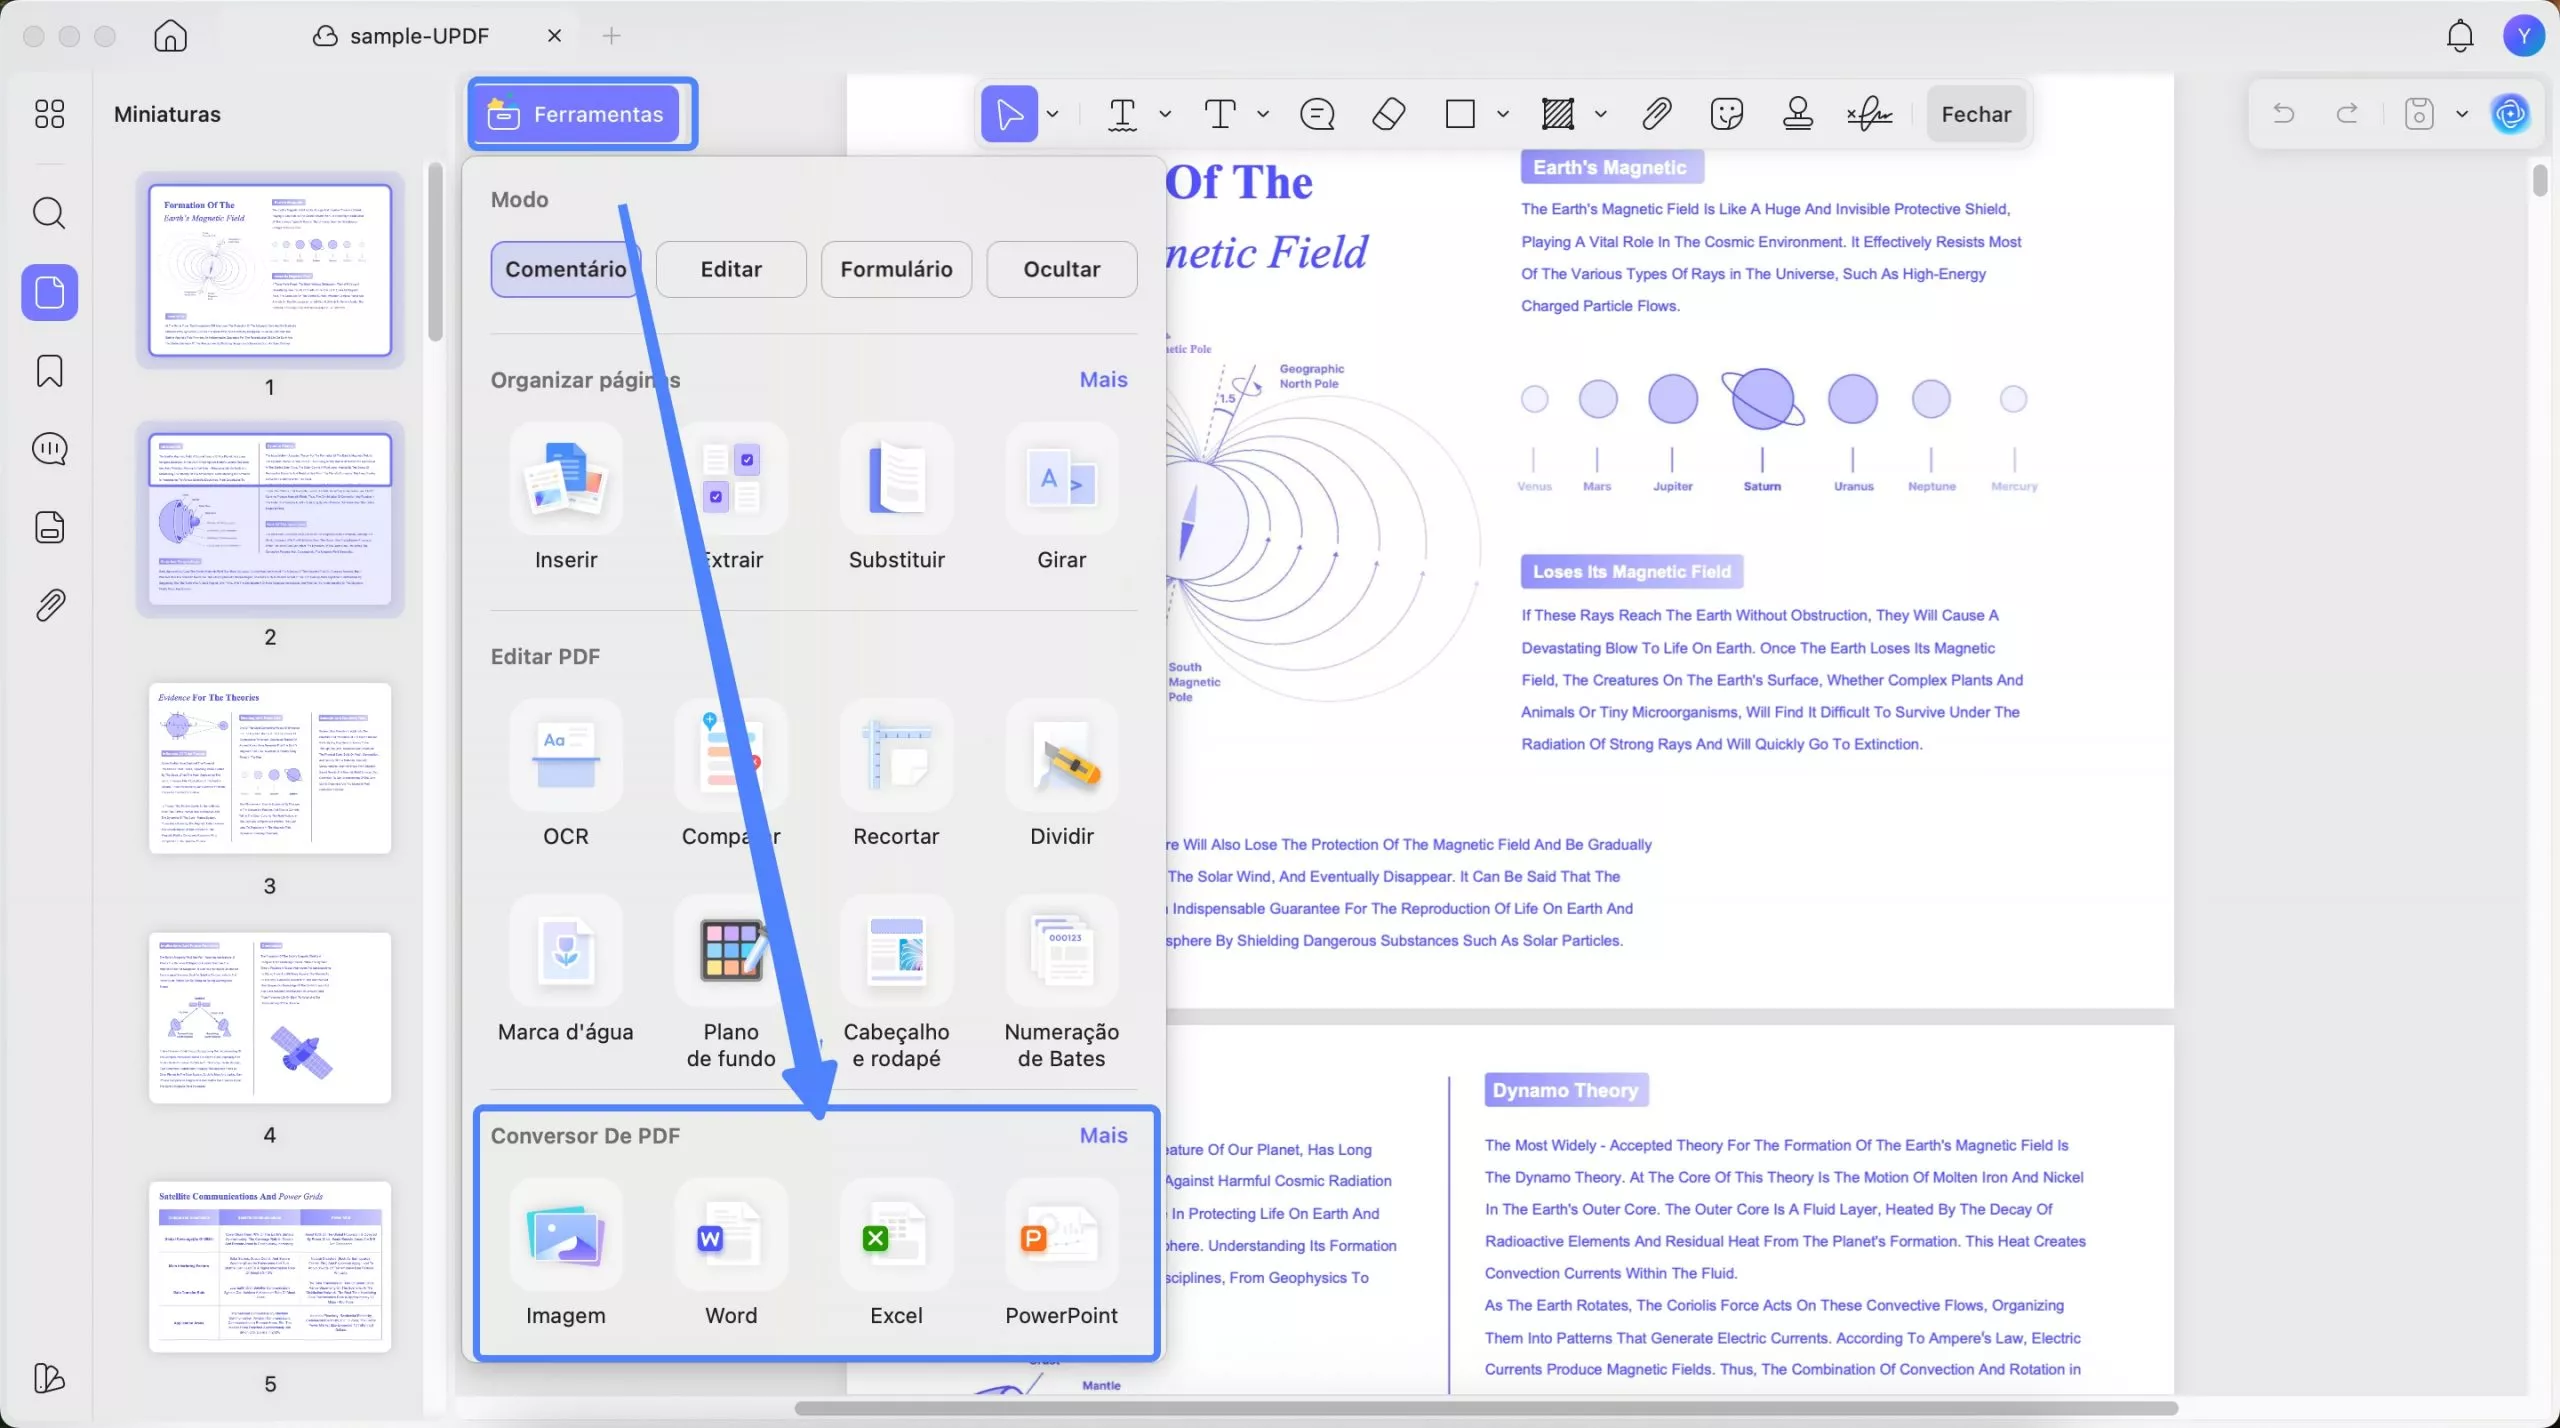Open the Recortar tool

pyautogui.click(x=896, y=775)
